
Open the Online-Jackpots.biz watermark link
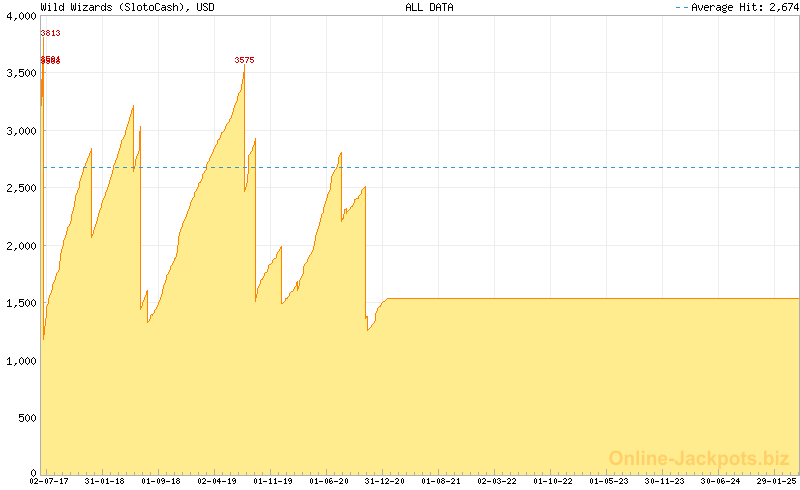click(x=699, y=458)
